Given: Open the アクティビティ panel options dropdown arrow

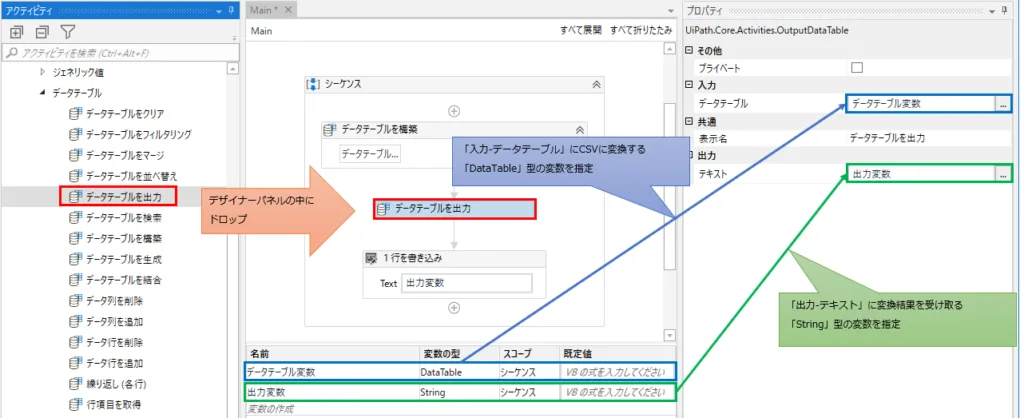Looking at the screenshot, I should tap(219, 10).
